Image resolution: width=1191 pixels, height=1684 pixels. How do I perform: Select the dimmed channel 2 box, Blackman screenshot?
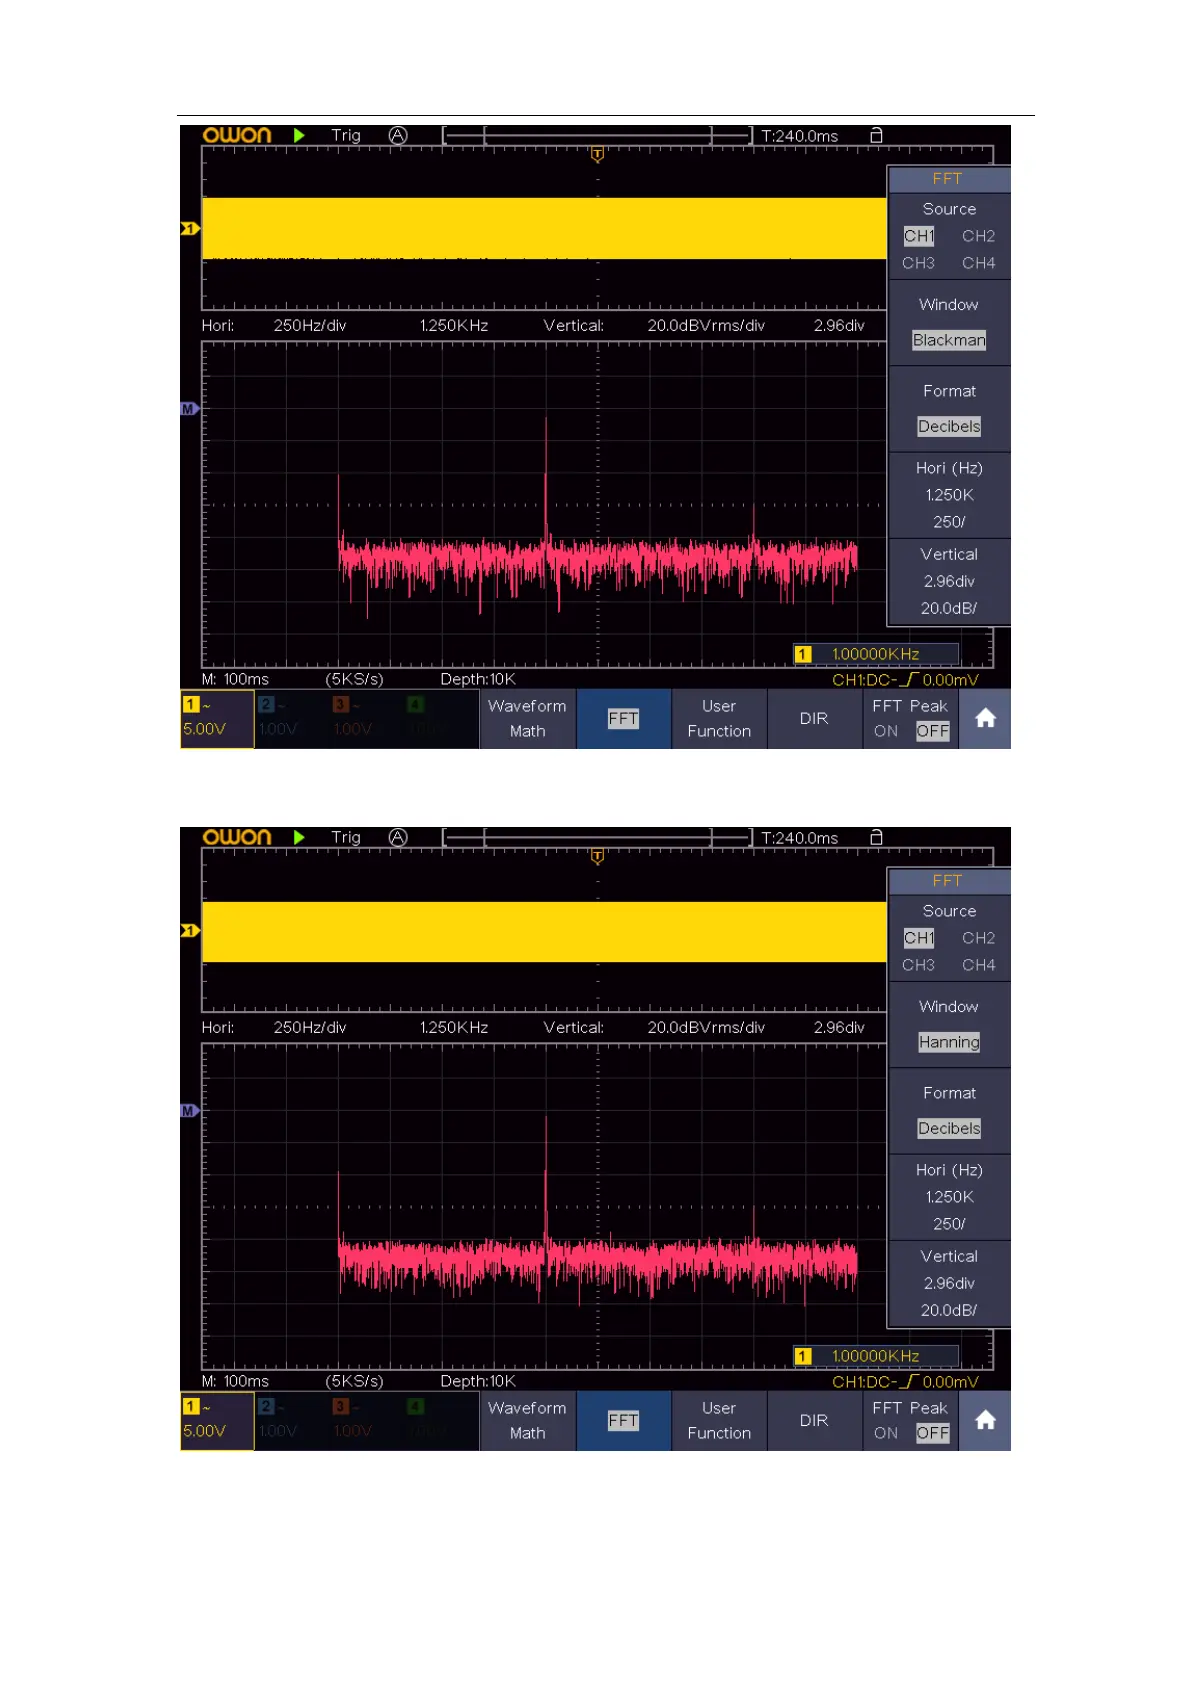(292, 718)
